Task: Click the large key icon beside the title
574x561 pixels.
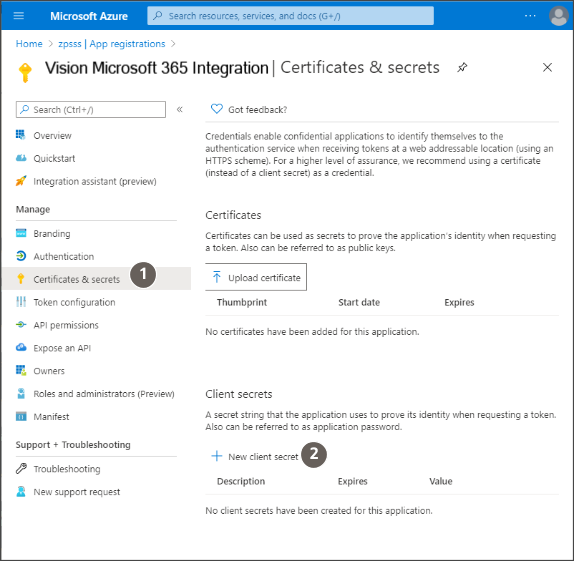Action: tap(25, 73)
